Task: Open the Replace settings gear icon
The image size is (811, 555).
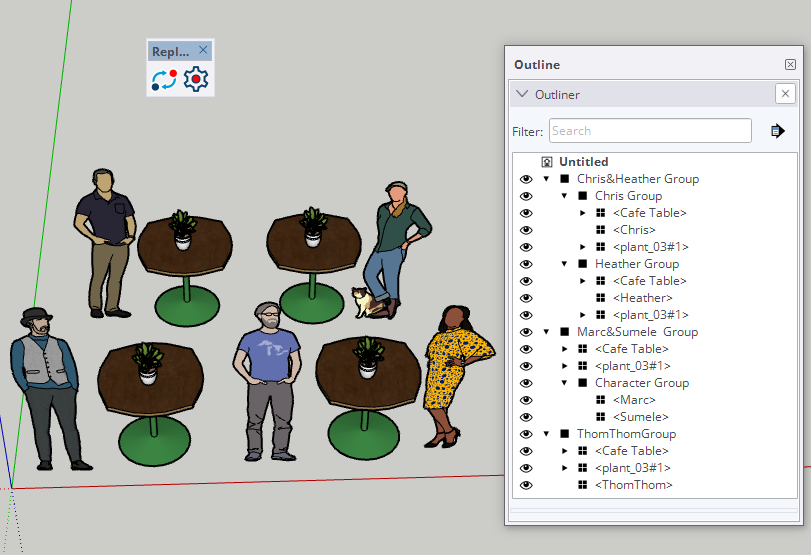Action: pos(196,80)
